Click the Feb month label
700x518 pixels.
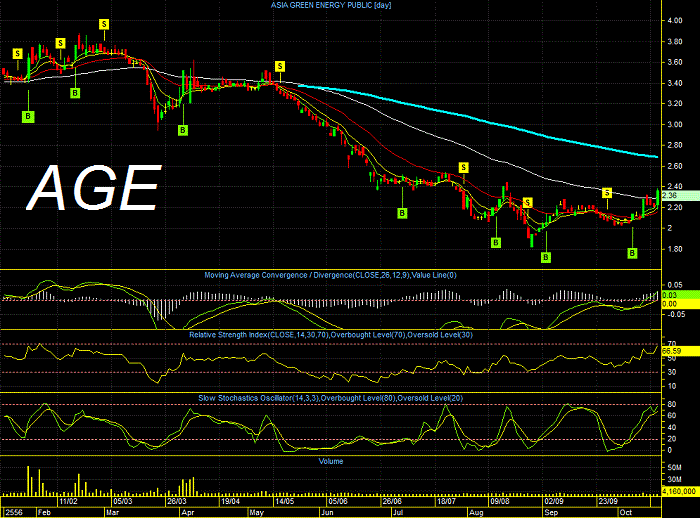click(44, 512)
